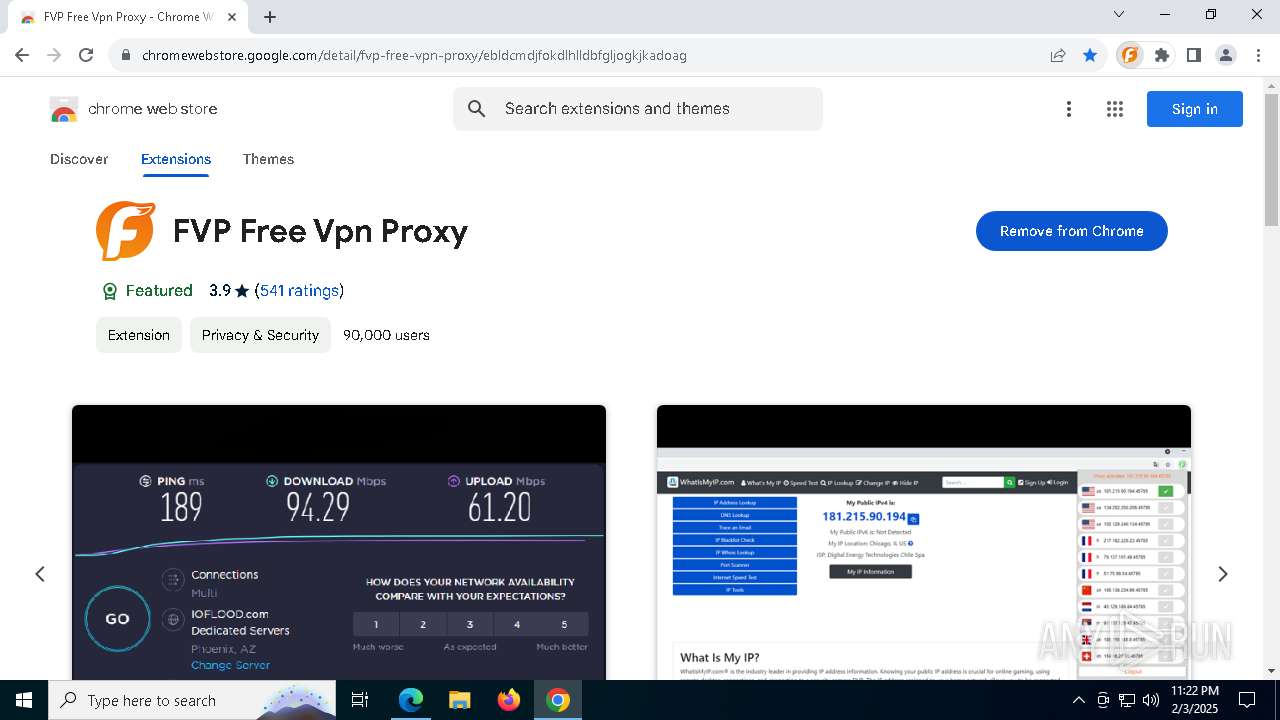Click the 90,000 users text
This screenshot has height=720, width=1280.
(386, 335)
